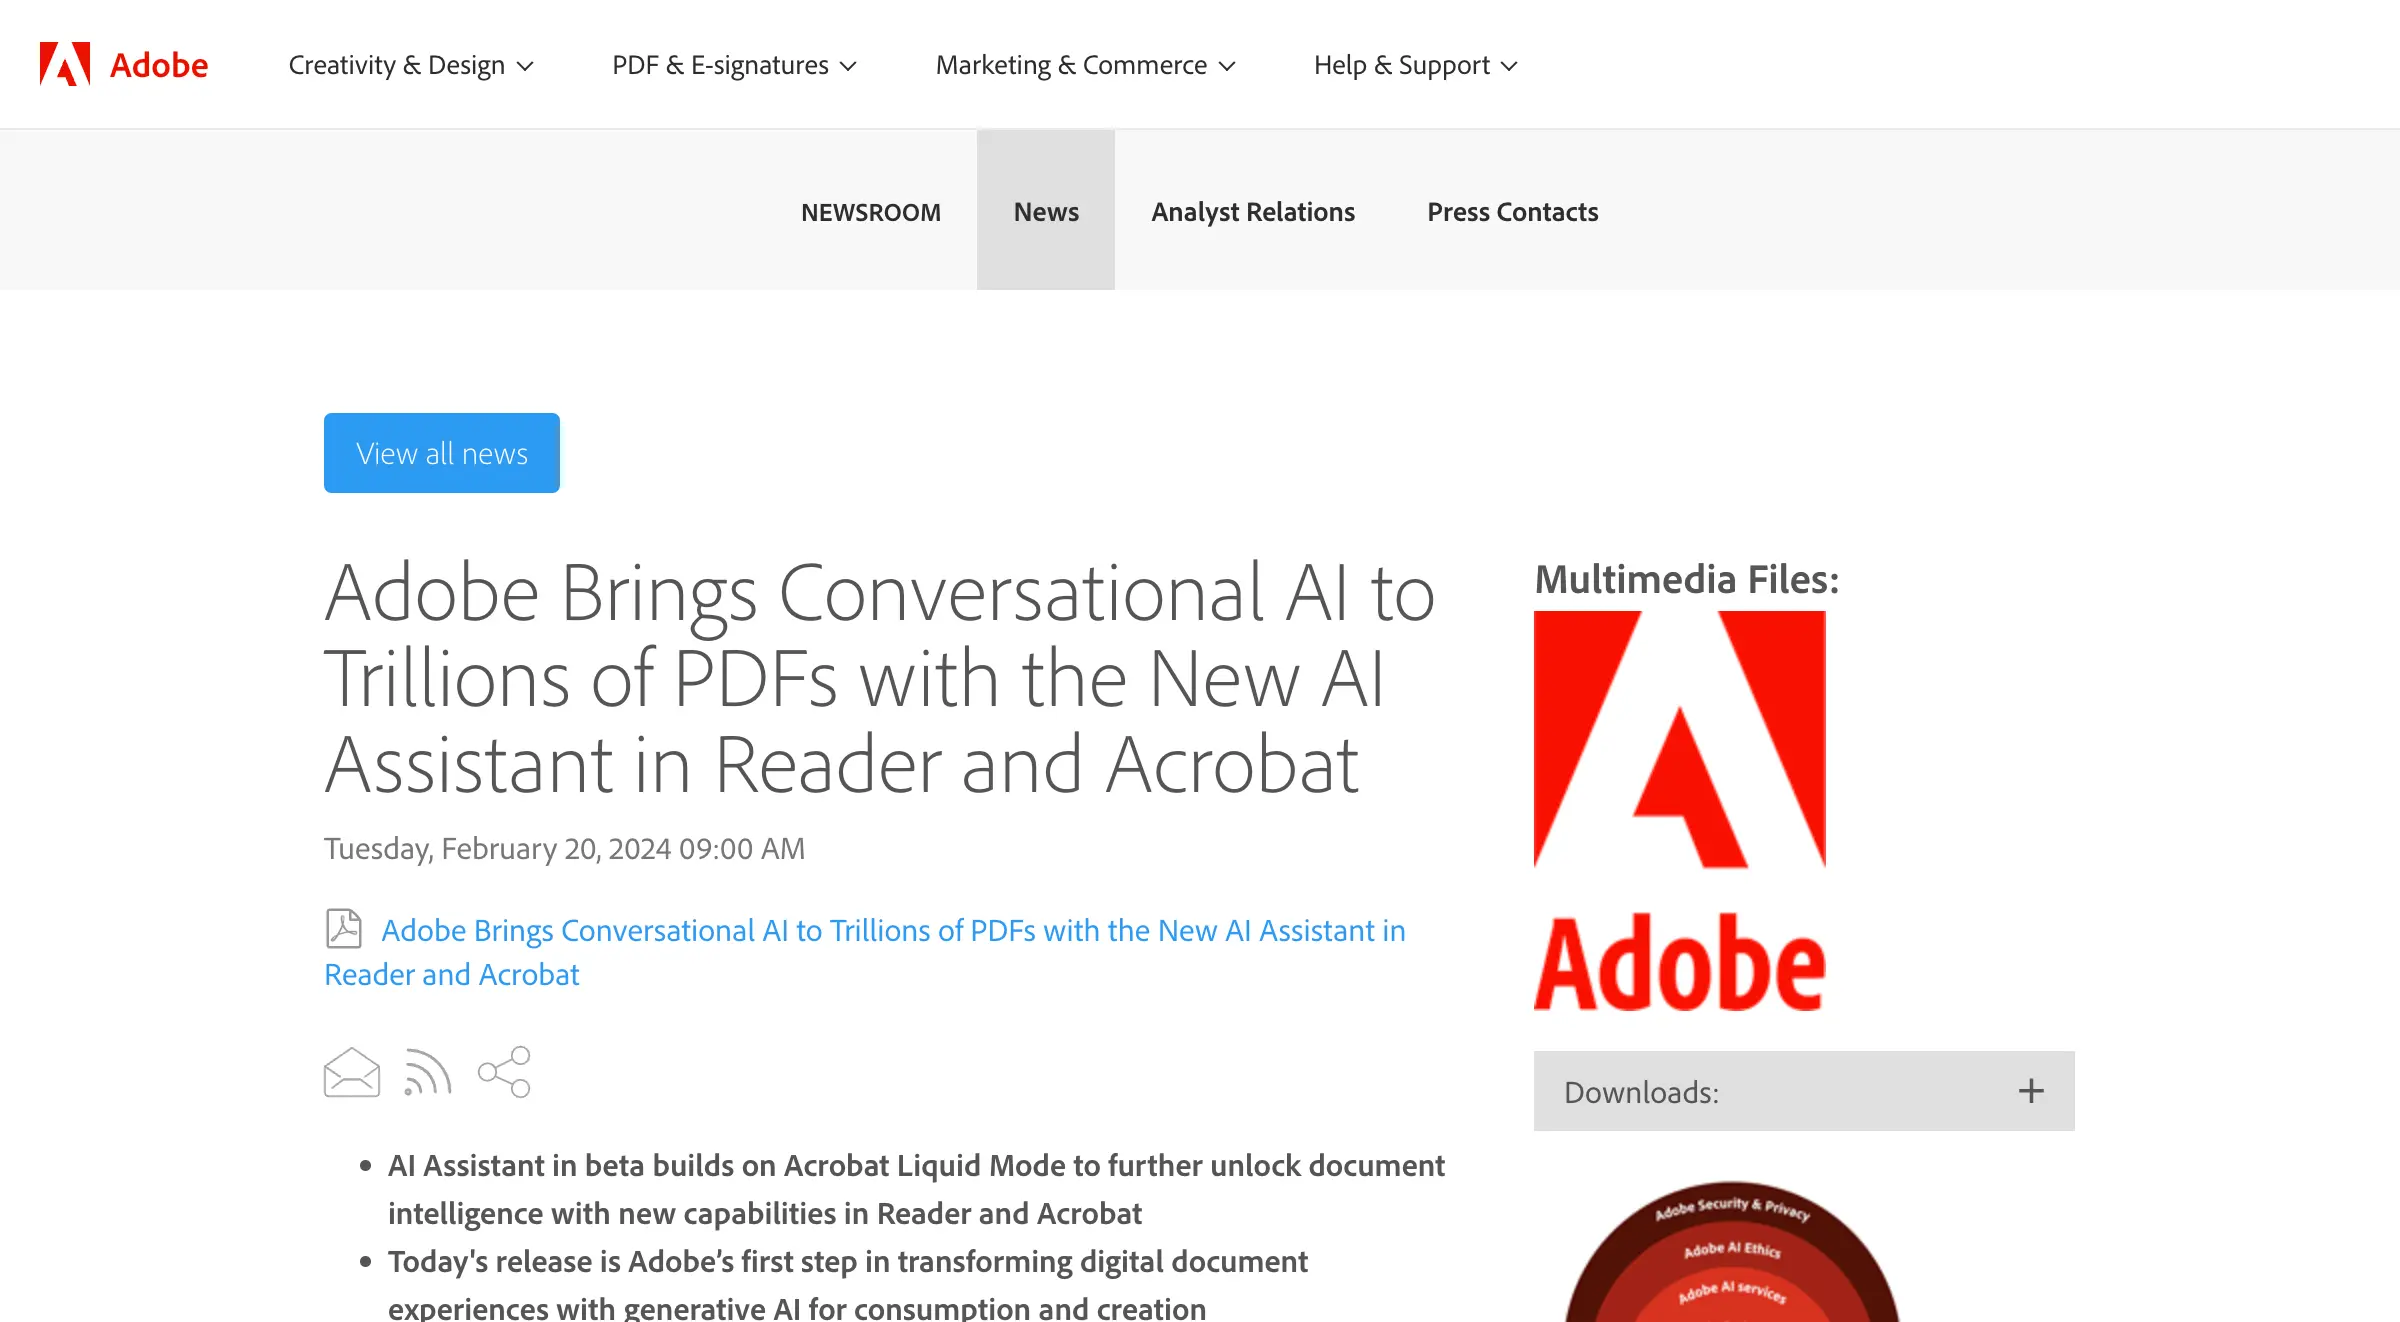The height and width of the screenshot is (1322, 2400).
Task: Select the News tab
Action: point(1046,210)
